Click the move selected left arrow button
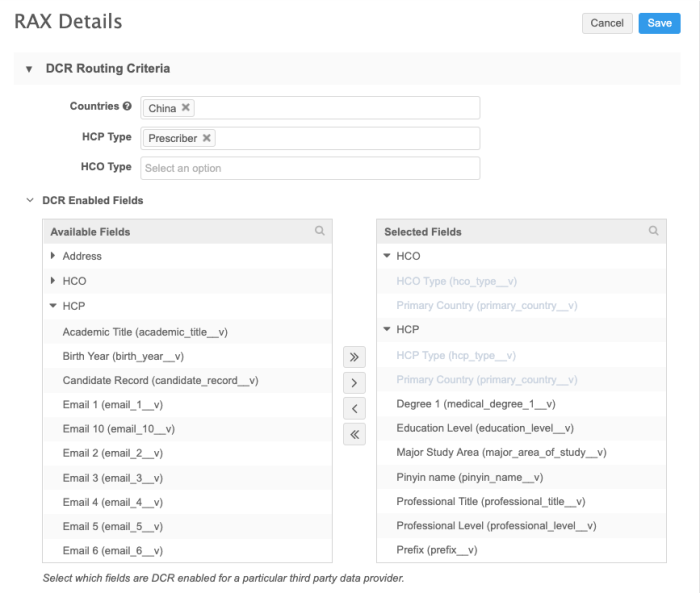This screenshot has height=593, width=700. click(355, 408)
